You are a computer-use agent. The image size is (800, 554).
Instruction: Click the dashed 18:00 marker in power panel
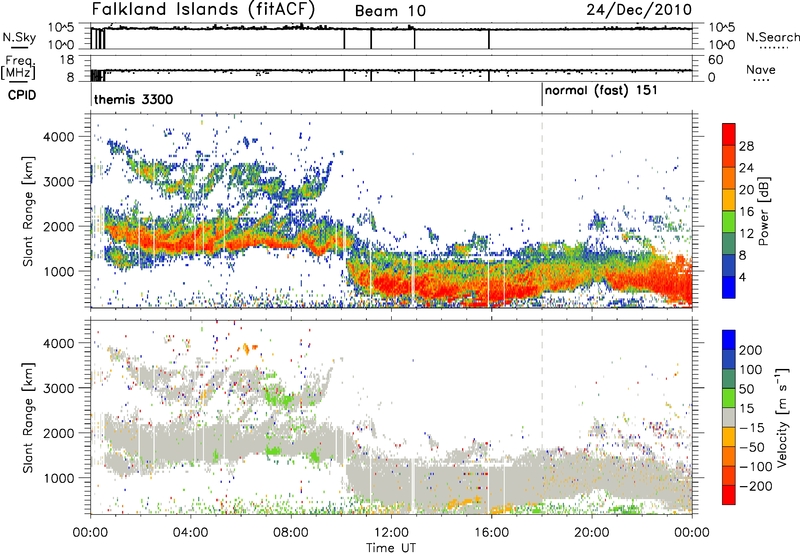pyautogui.click(x=542, y=210)
